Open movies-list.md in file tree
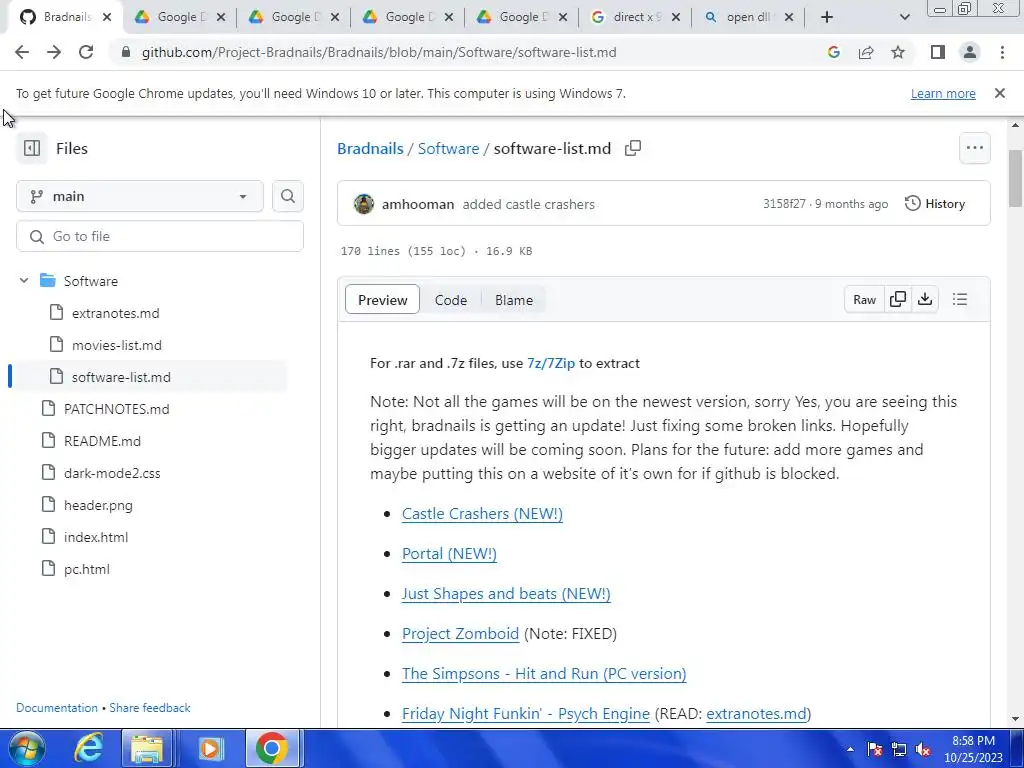Viewport: 1024px width, 768px height. tap(117, 345)
